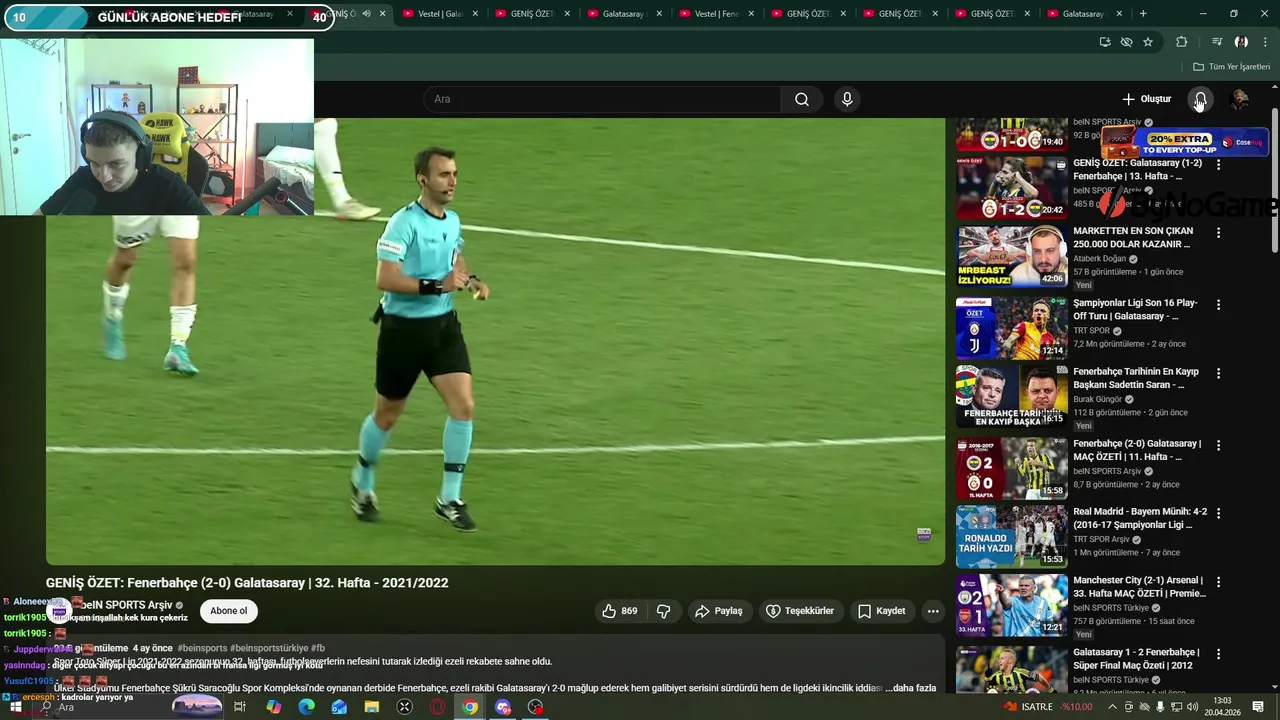Dislike the Fenerbahçe Galatasaray video
Viewport: 1280px width, 720px height.
tap(663, 611)
